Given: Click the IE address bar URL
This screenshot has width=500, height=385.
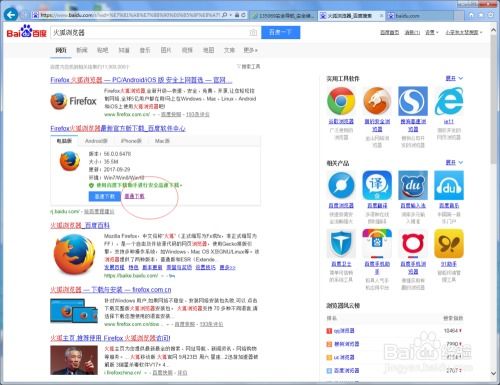Looking at the screenshot, I should click(130, 15).
